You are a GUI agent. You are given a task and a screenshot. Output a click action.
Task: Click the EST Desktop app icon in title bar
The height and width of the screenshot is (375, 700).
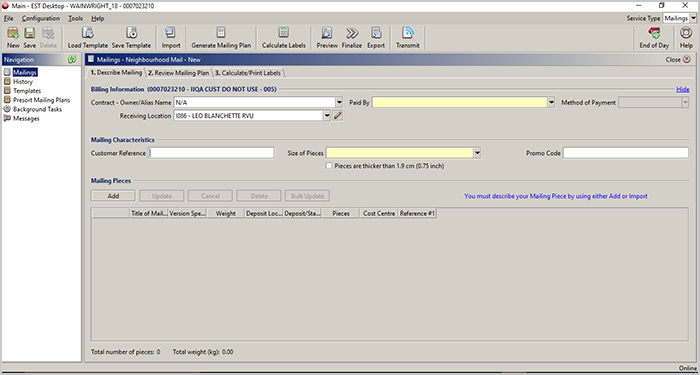pos(5,6)
